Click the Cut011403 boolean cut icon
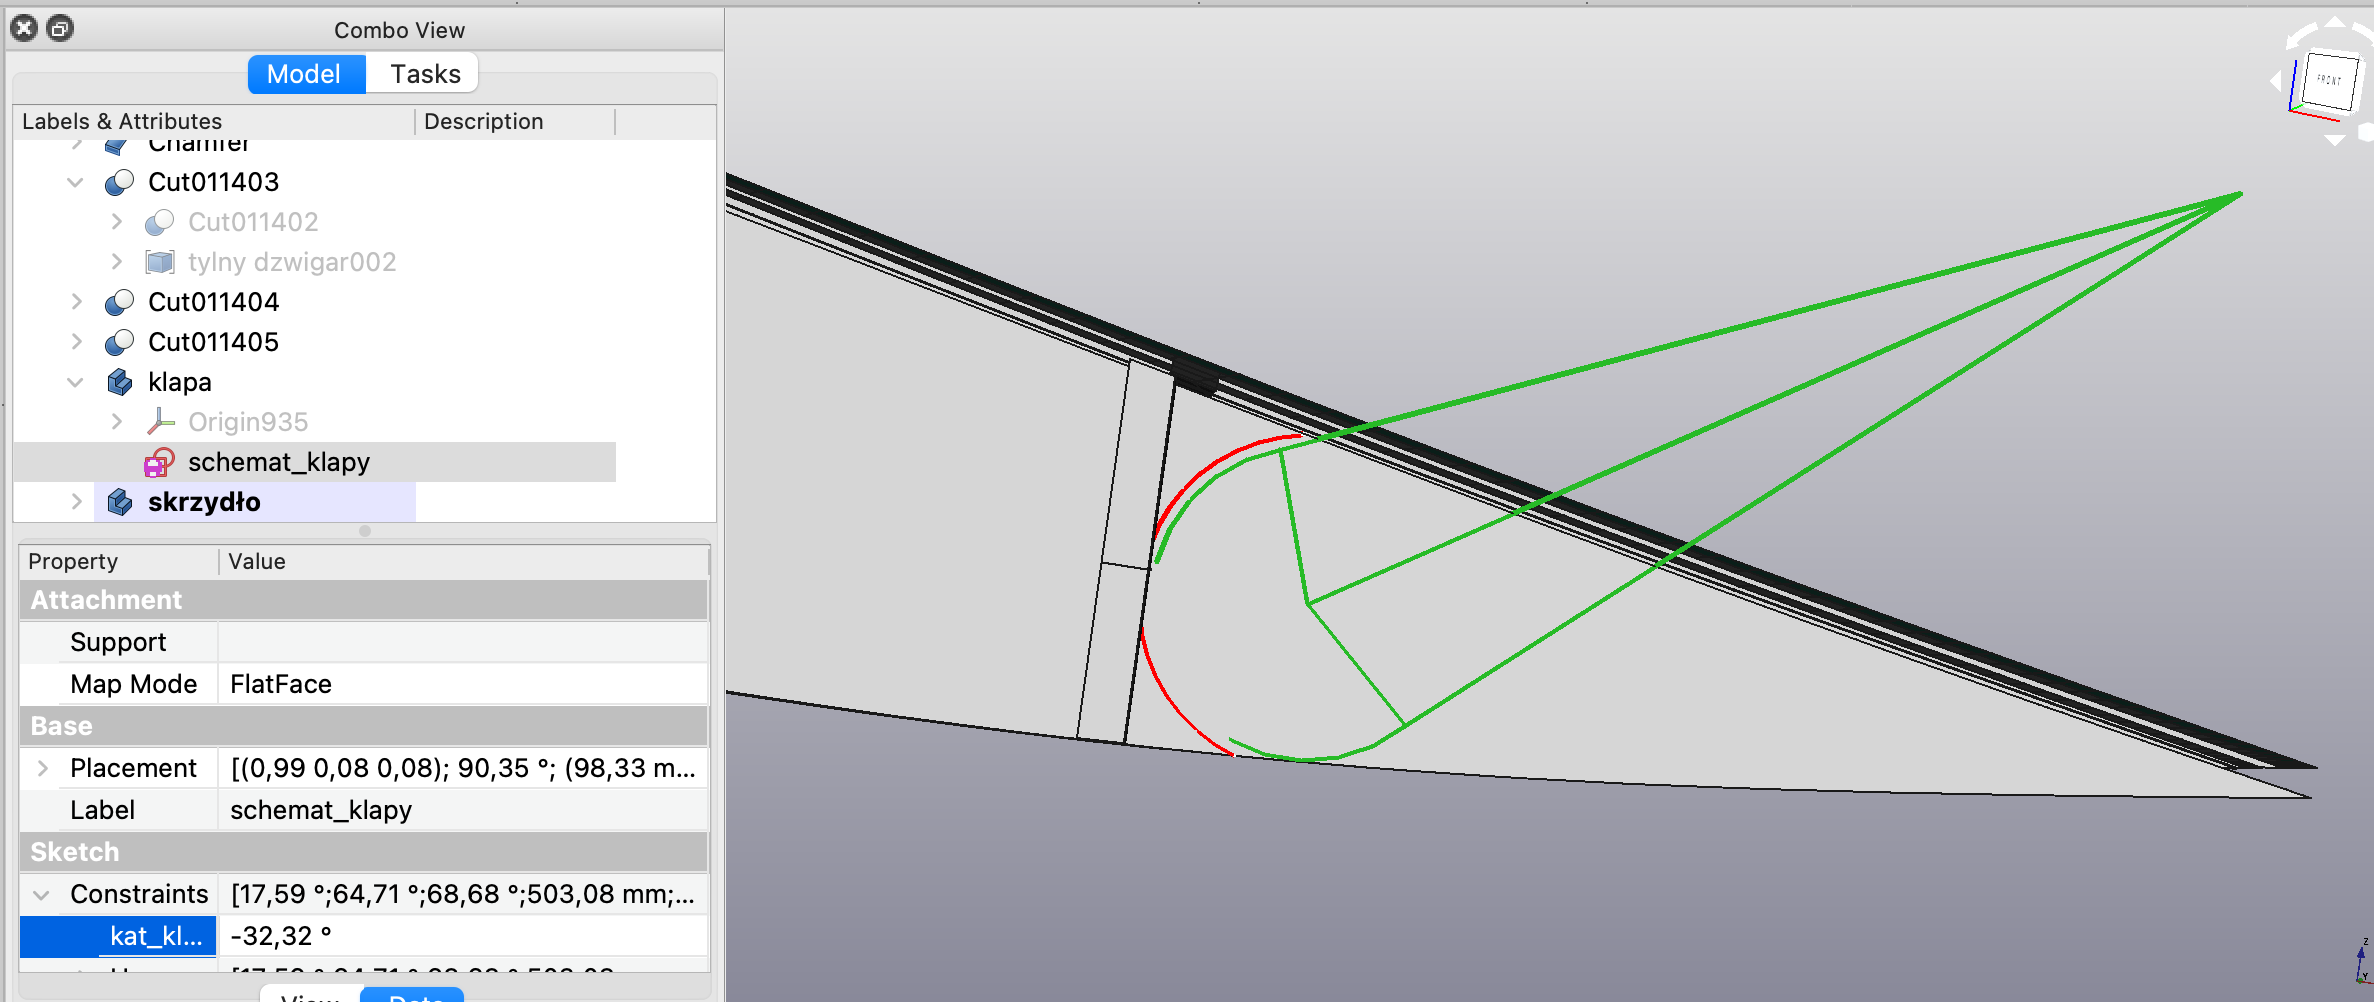 click(x=119, y=182)
